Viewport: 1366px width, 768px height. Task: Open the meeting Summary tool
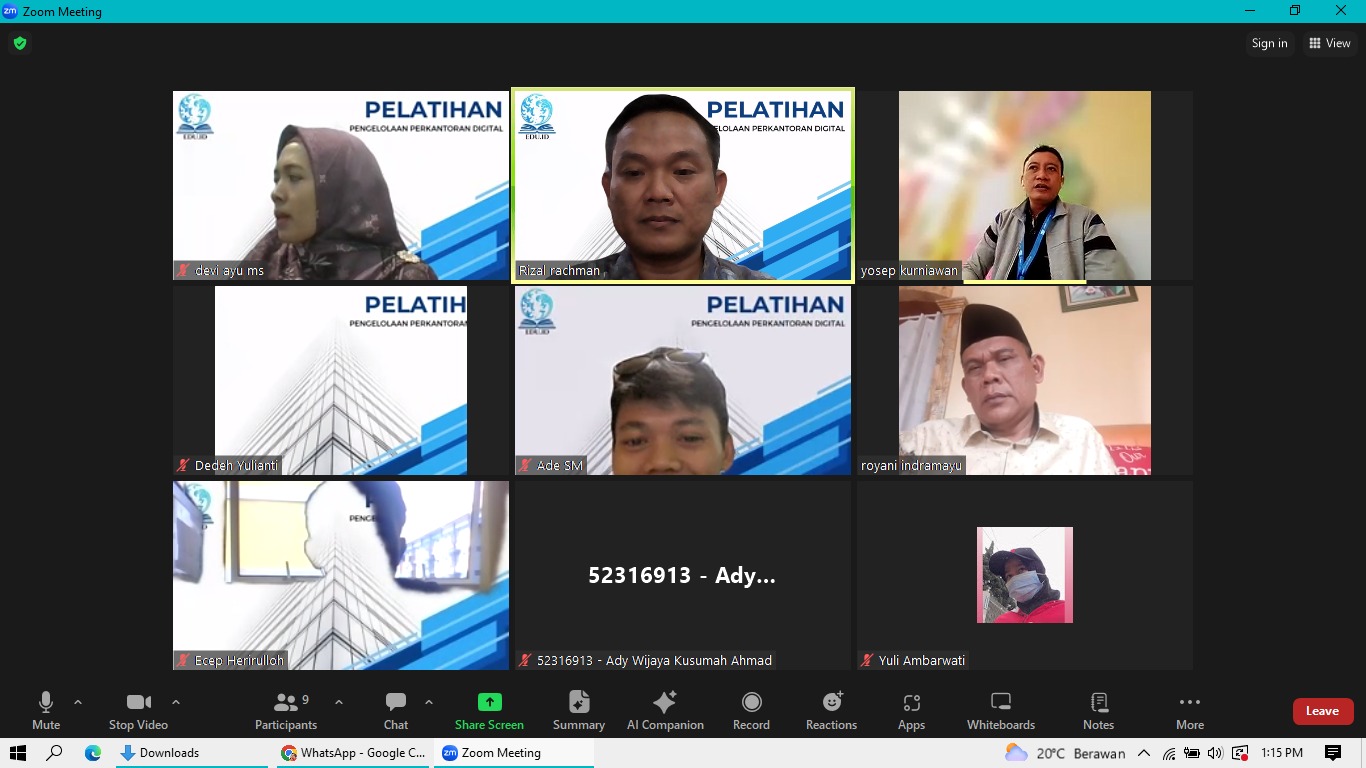tap(578, 710)
